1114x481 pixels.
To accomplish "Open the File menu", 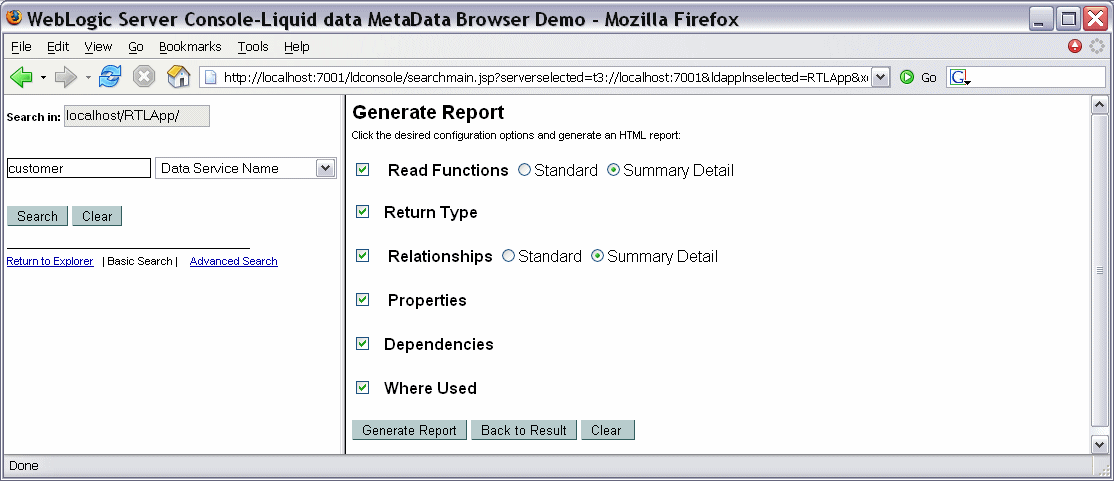I will [x=21, y=47].
